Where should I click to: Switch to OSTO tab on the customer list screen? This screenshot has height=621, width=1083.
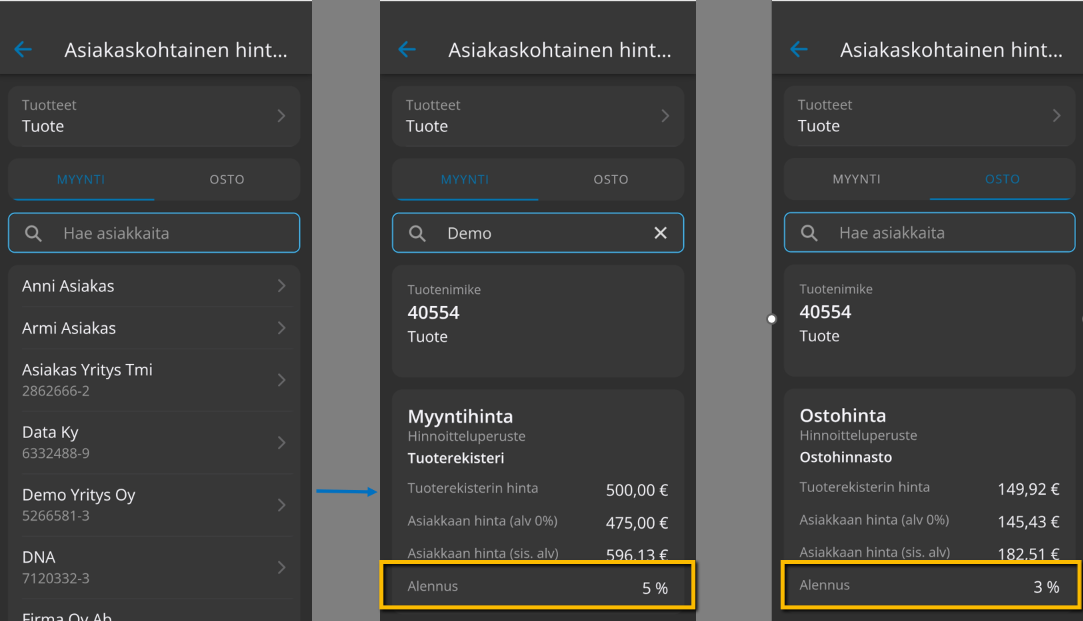click(227, 180)
